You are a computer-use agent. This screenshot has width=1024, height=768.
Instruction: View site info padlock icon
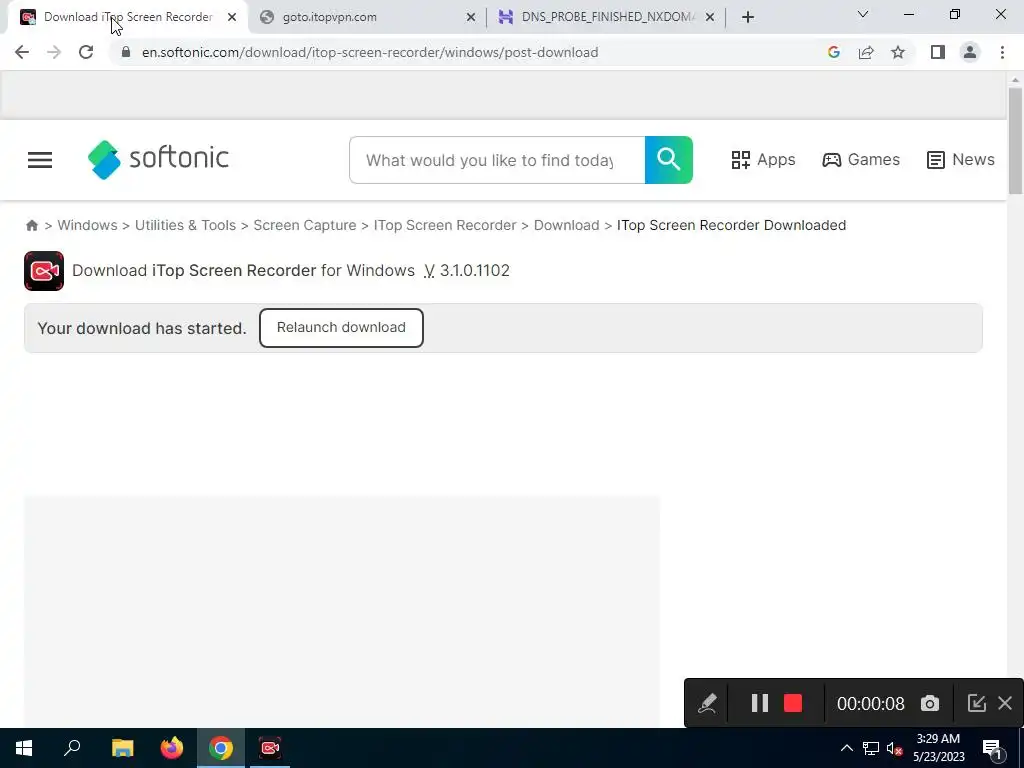click(126, 52)
